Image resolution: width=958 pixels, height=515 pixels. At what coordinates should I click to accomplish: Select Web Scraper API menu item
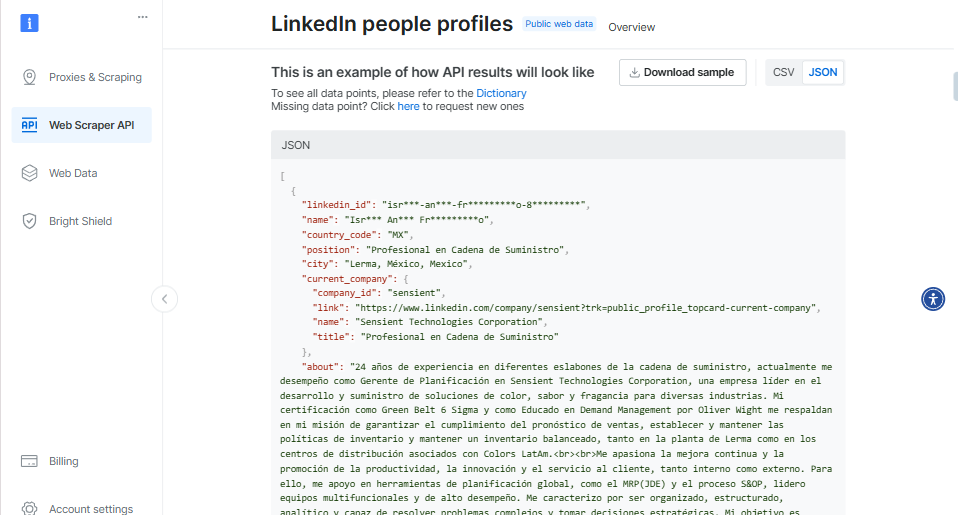pos(82,125)
